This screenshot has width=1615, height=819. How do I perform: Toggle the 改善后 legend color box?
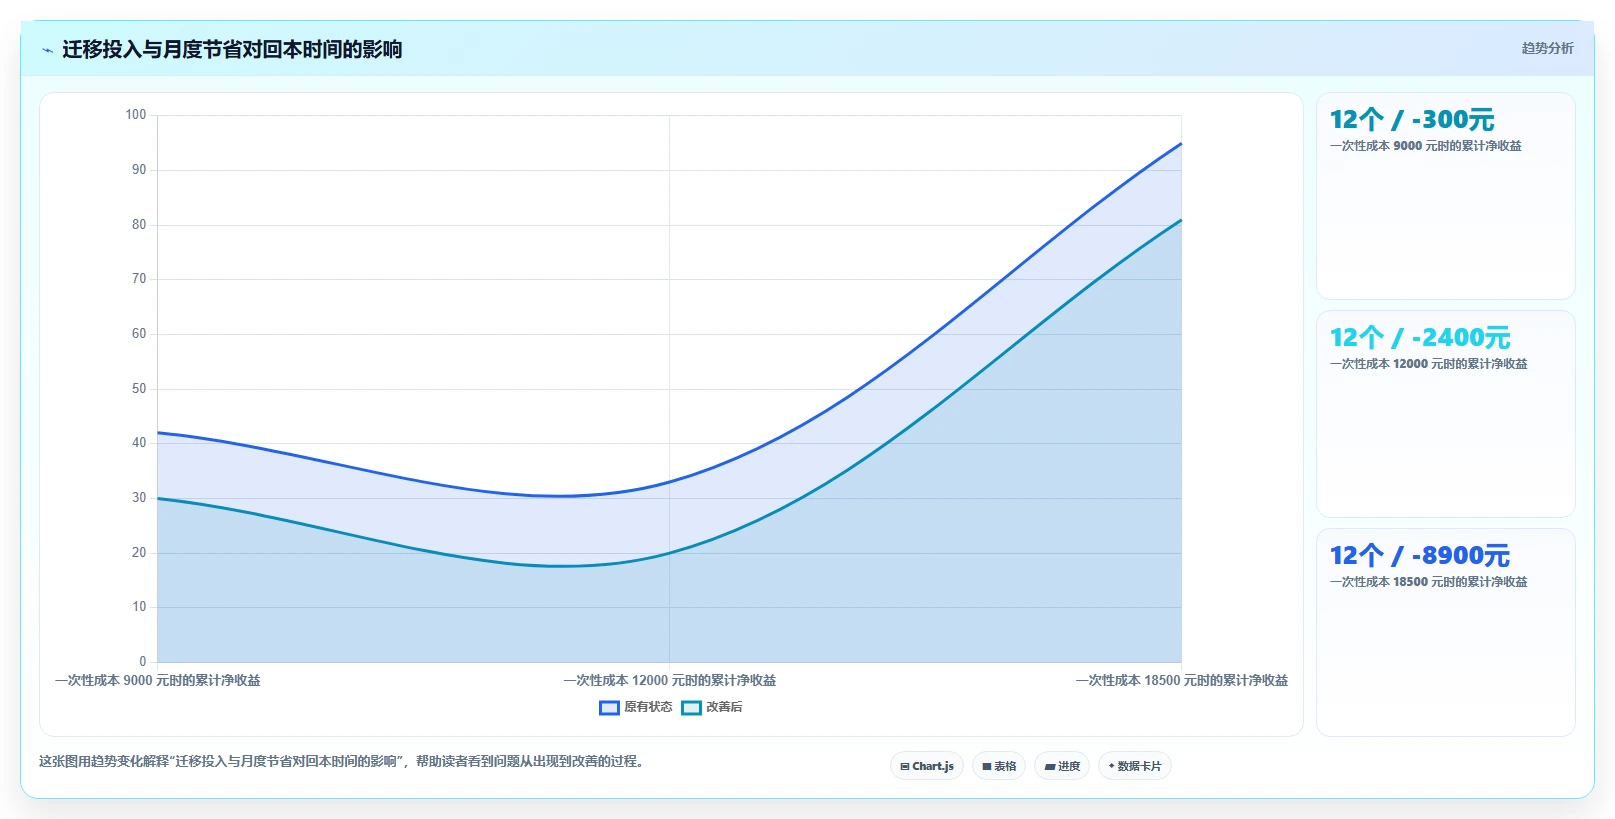click(x=691, y=708)
